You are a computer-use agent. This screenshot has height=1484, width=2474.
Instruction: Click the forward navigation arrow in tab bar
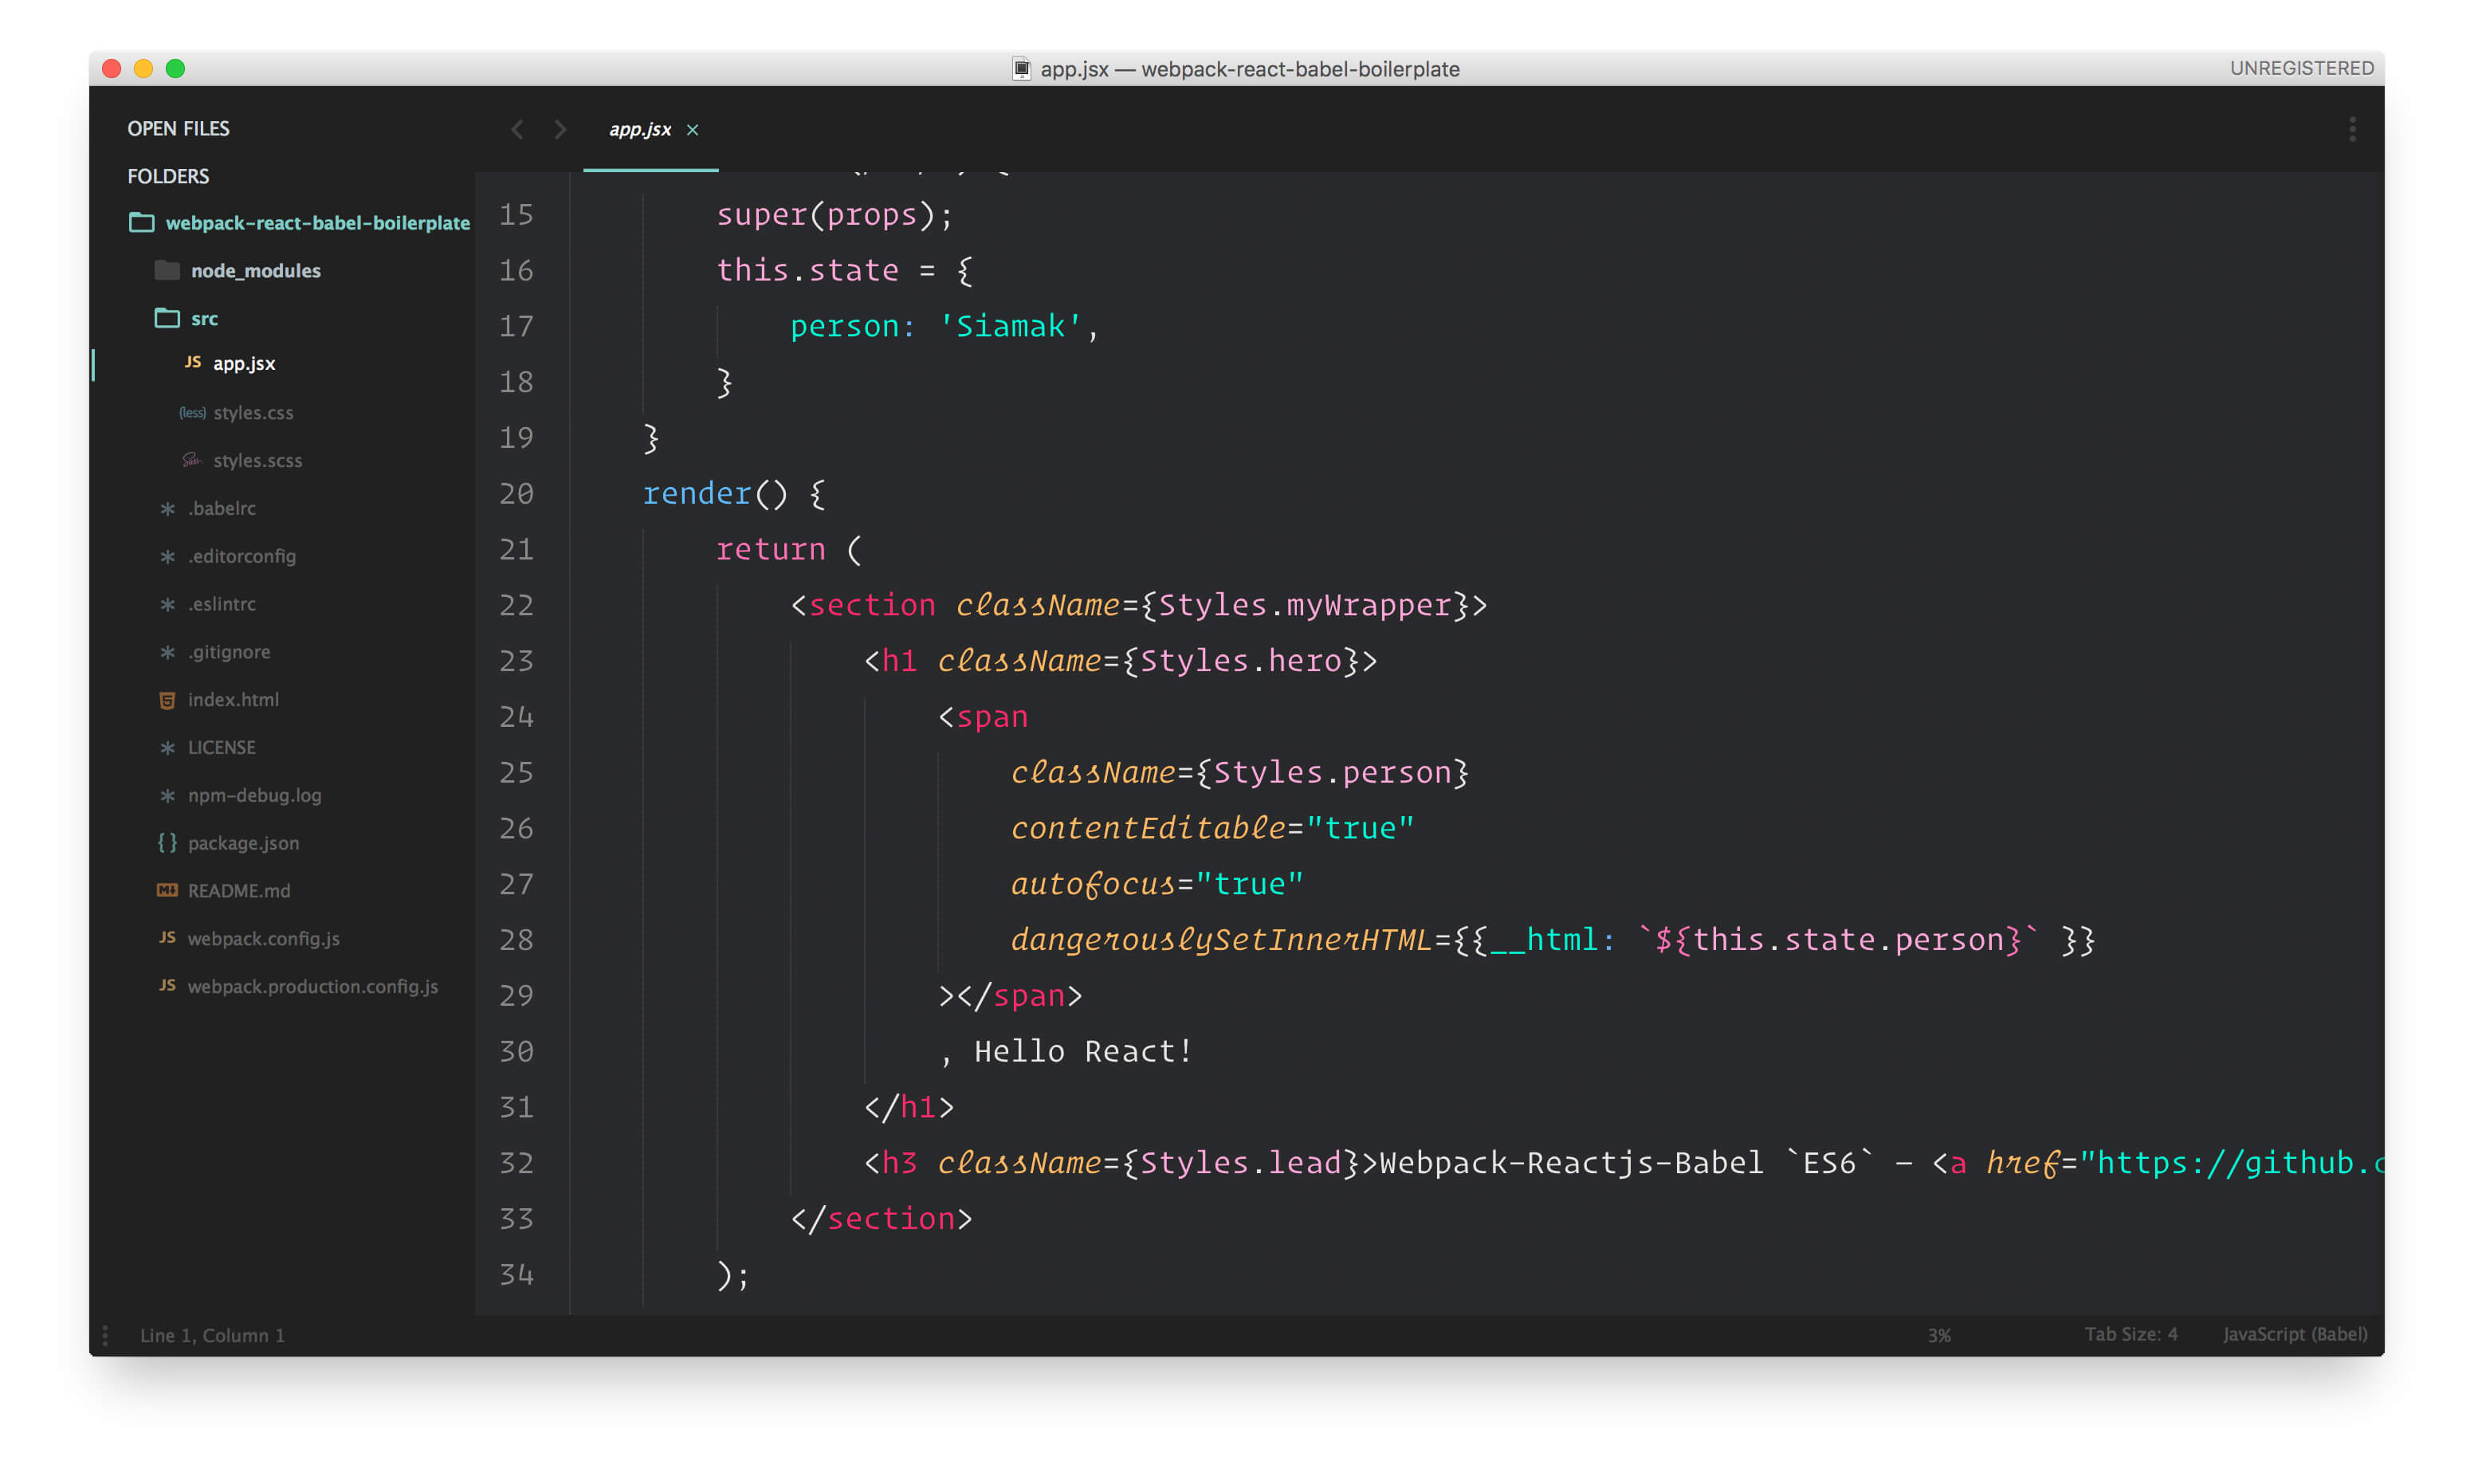click(x=560, y=129)
